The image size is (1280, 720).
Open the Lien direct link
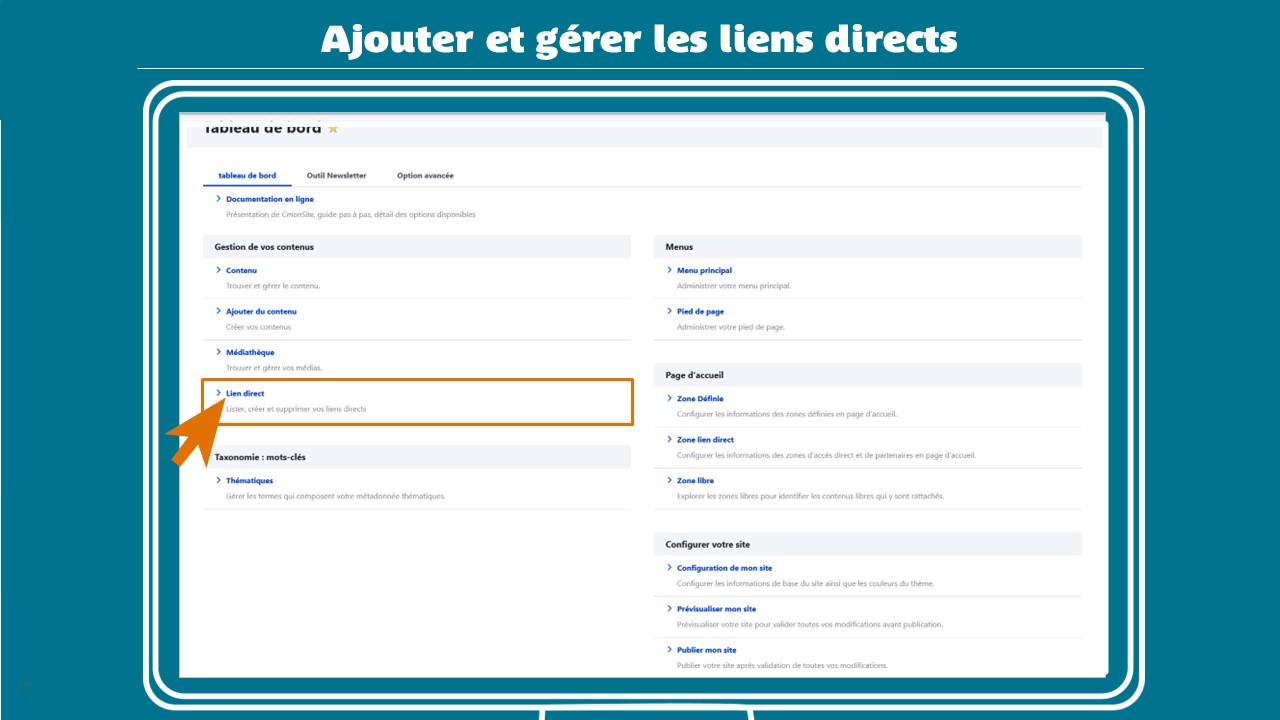(x=245, y=394)
